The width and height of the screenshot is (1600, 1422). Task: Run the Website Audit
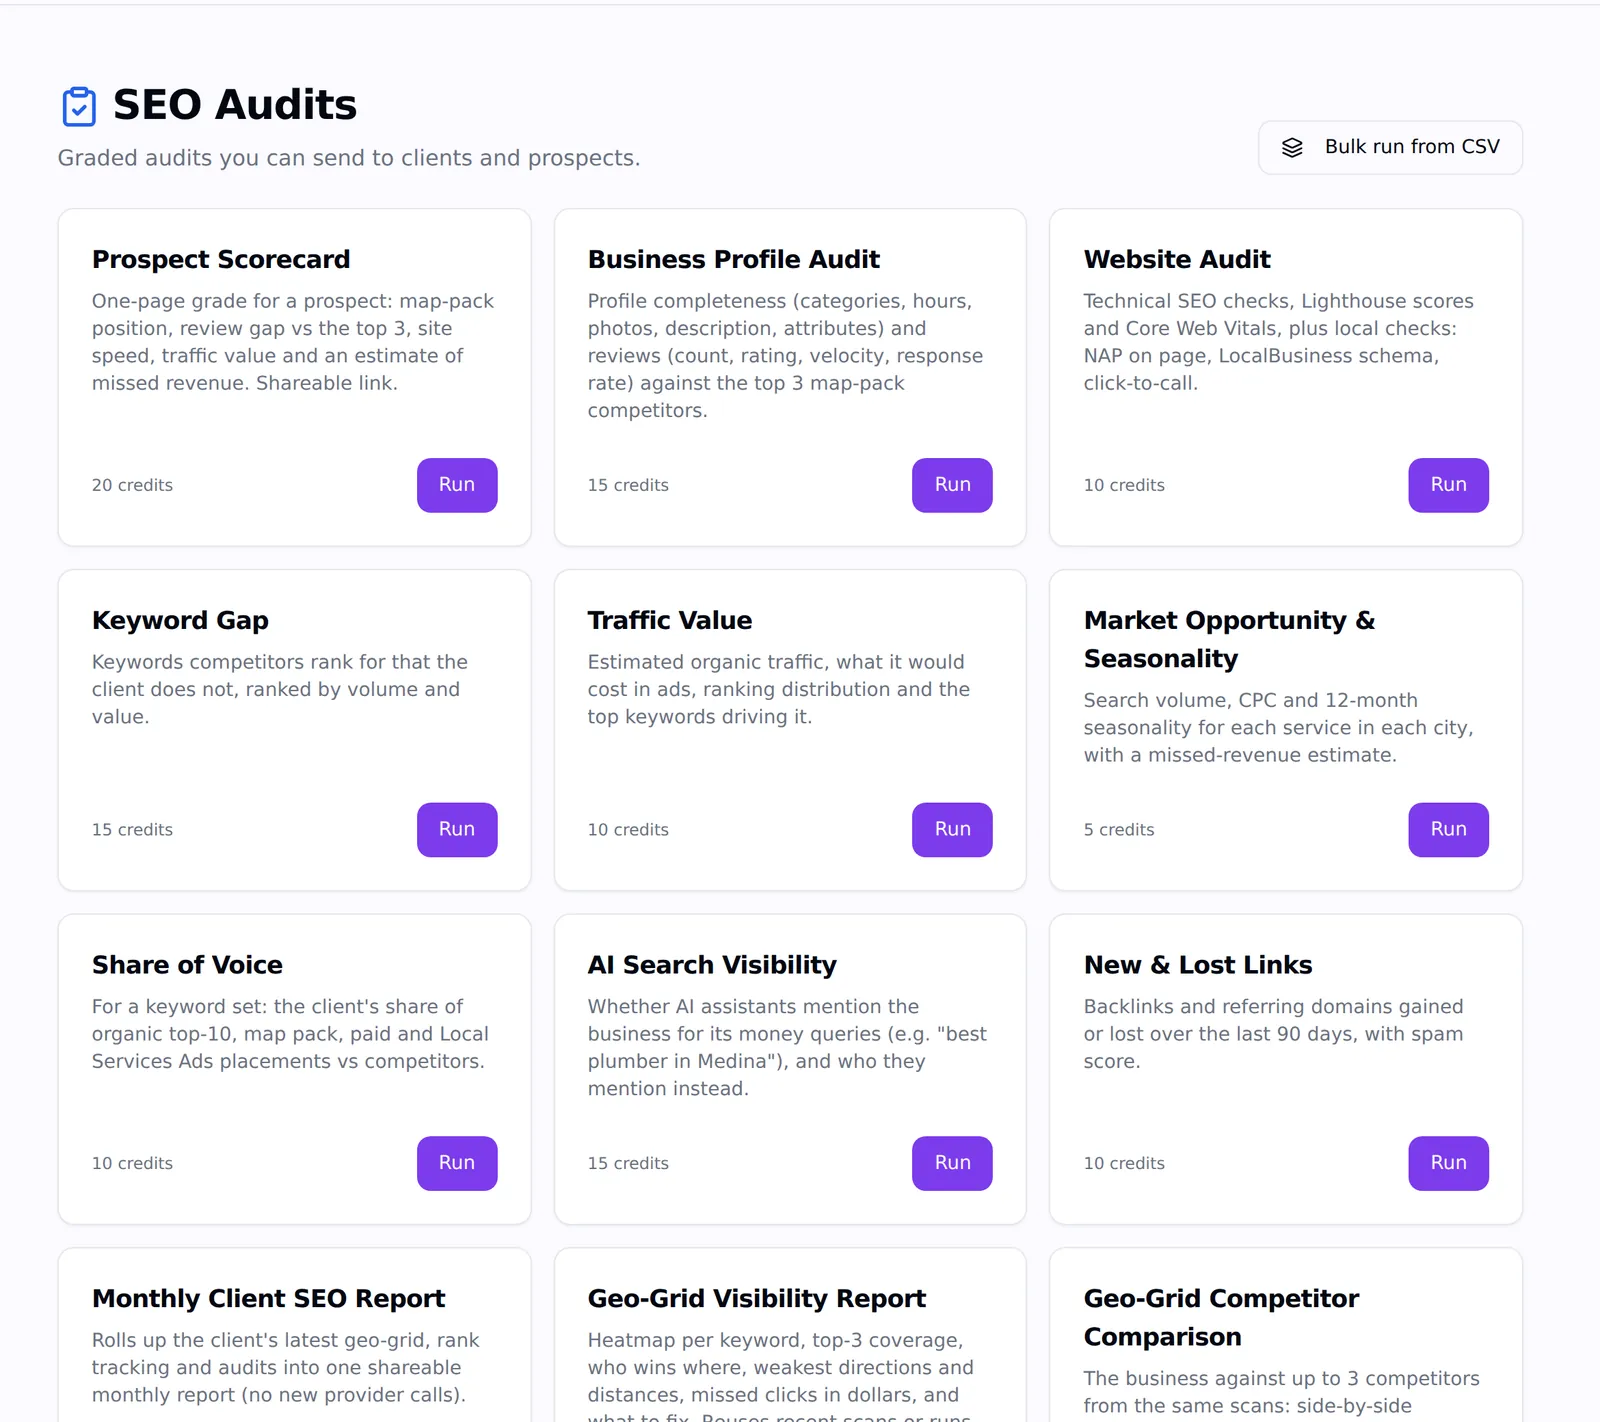(x=1448, y=485)
